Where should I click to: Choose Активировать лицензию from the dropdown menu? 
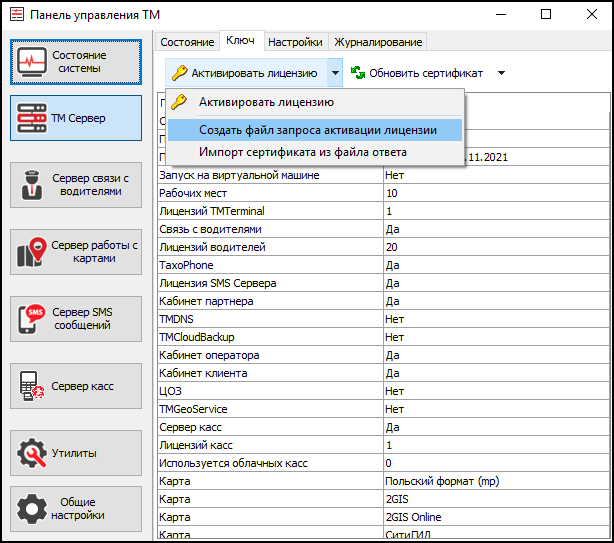[266, 102]
